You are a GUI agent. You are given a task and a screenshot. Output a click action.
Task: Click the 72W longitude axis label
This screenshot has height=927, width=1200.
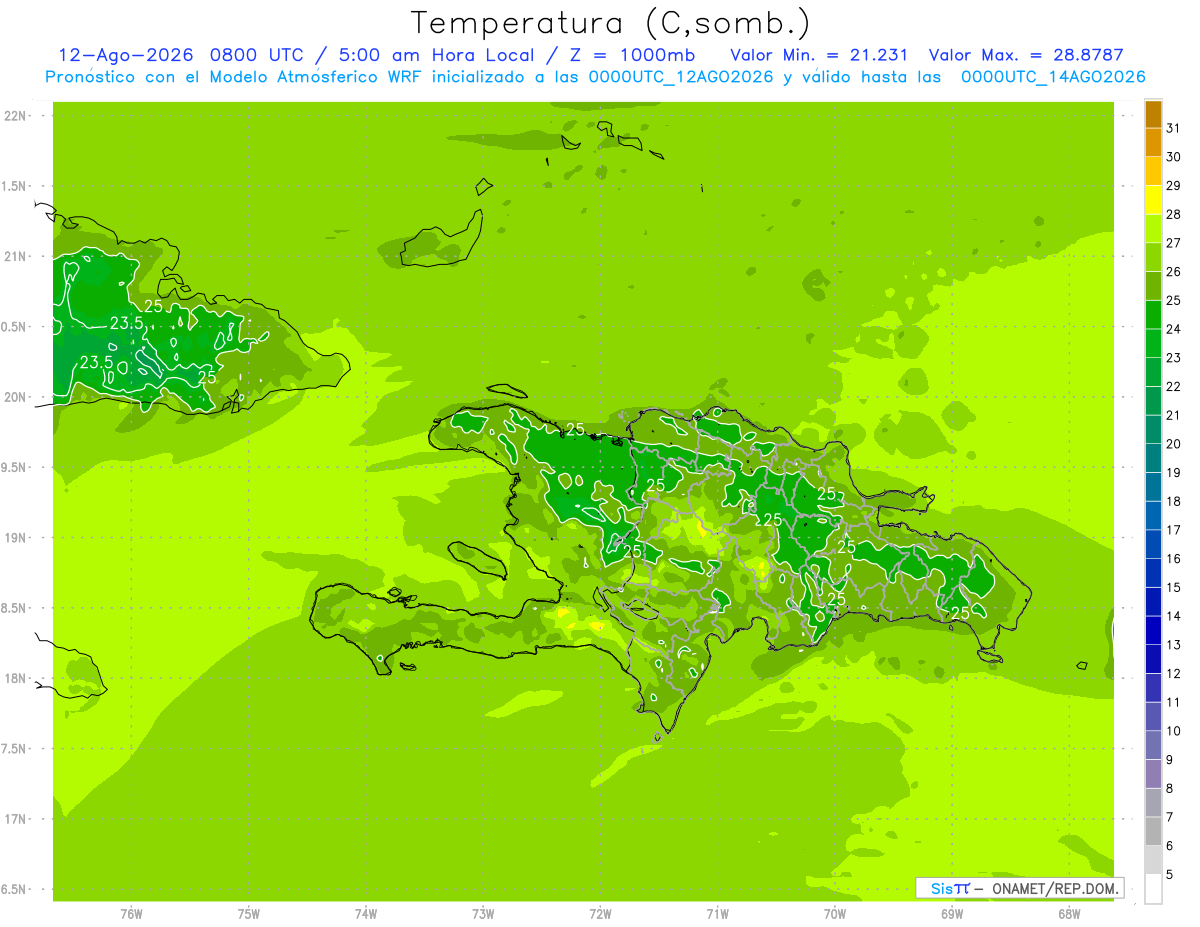(x=600, y=913)
